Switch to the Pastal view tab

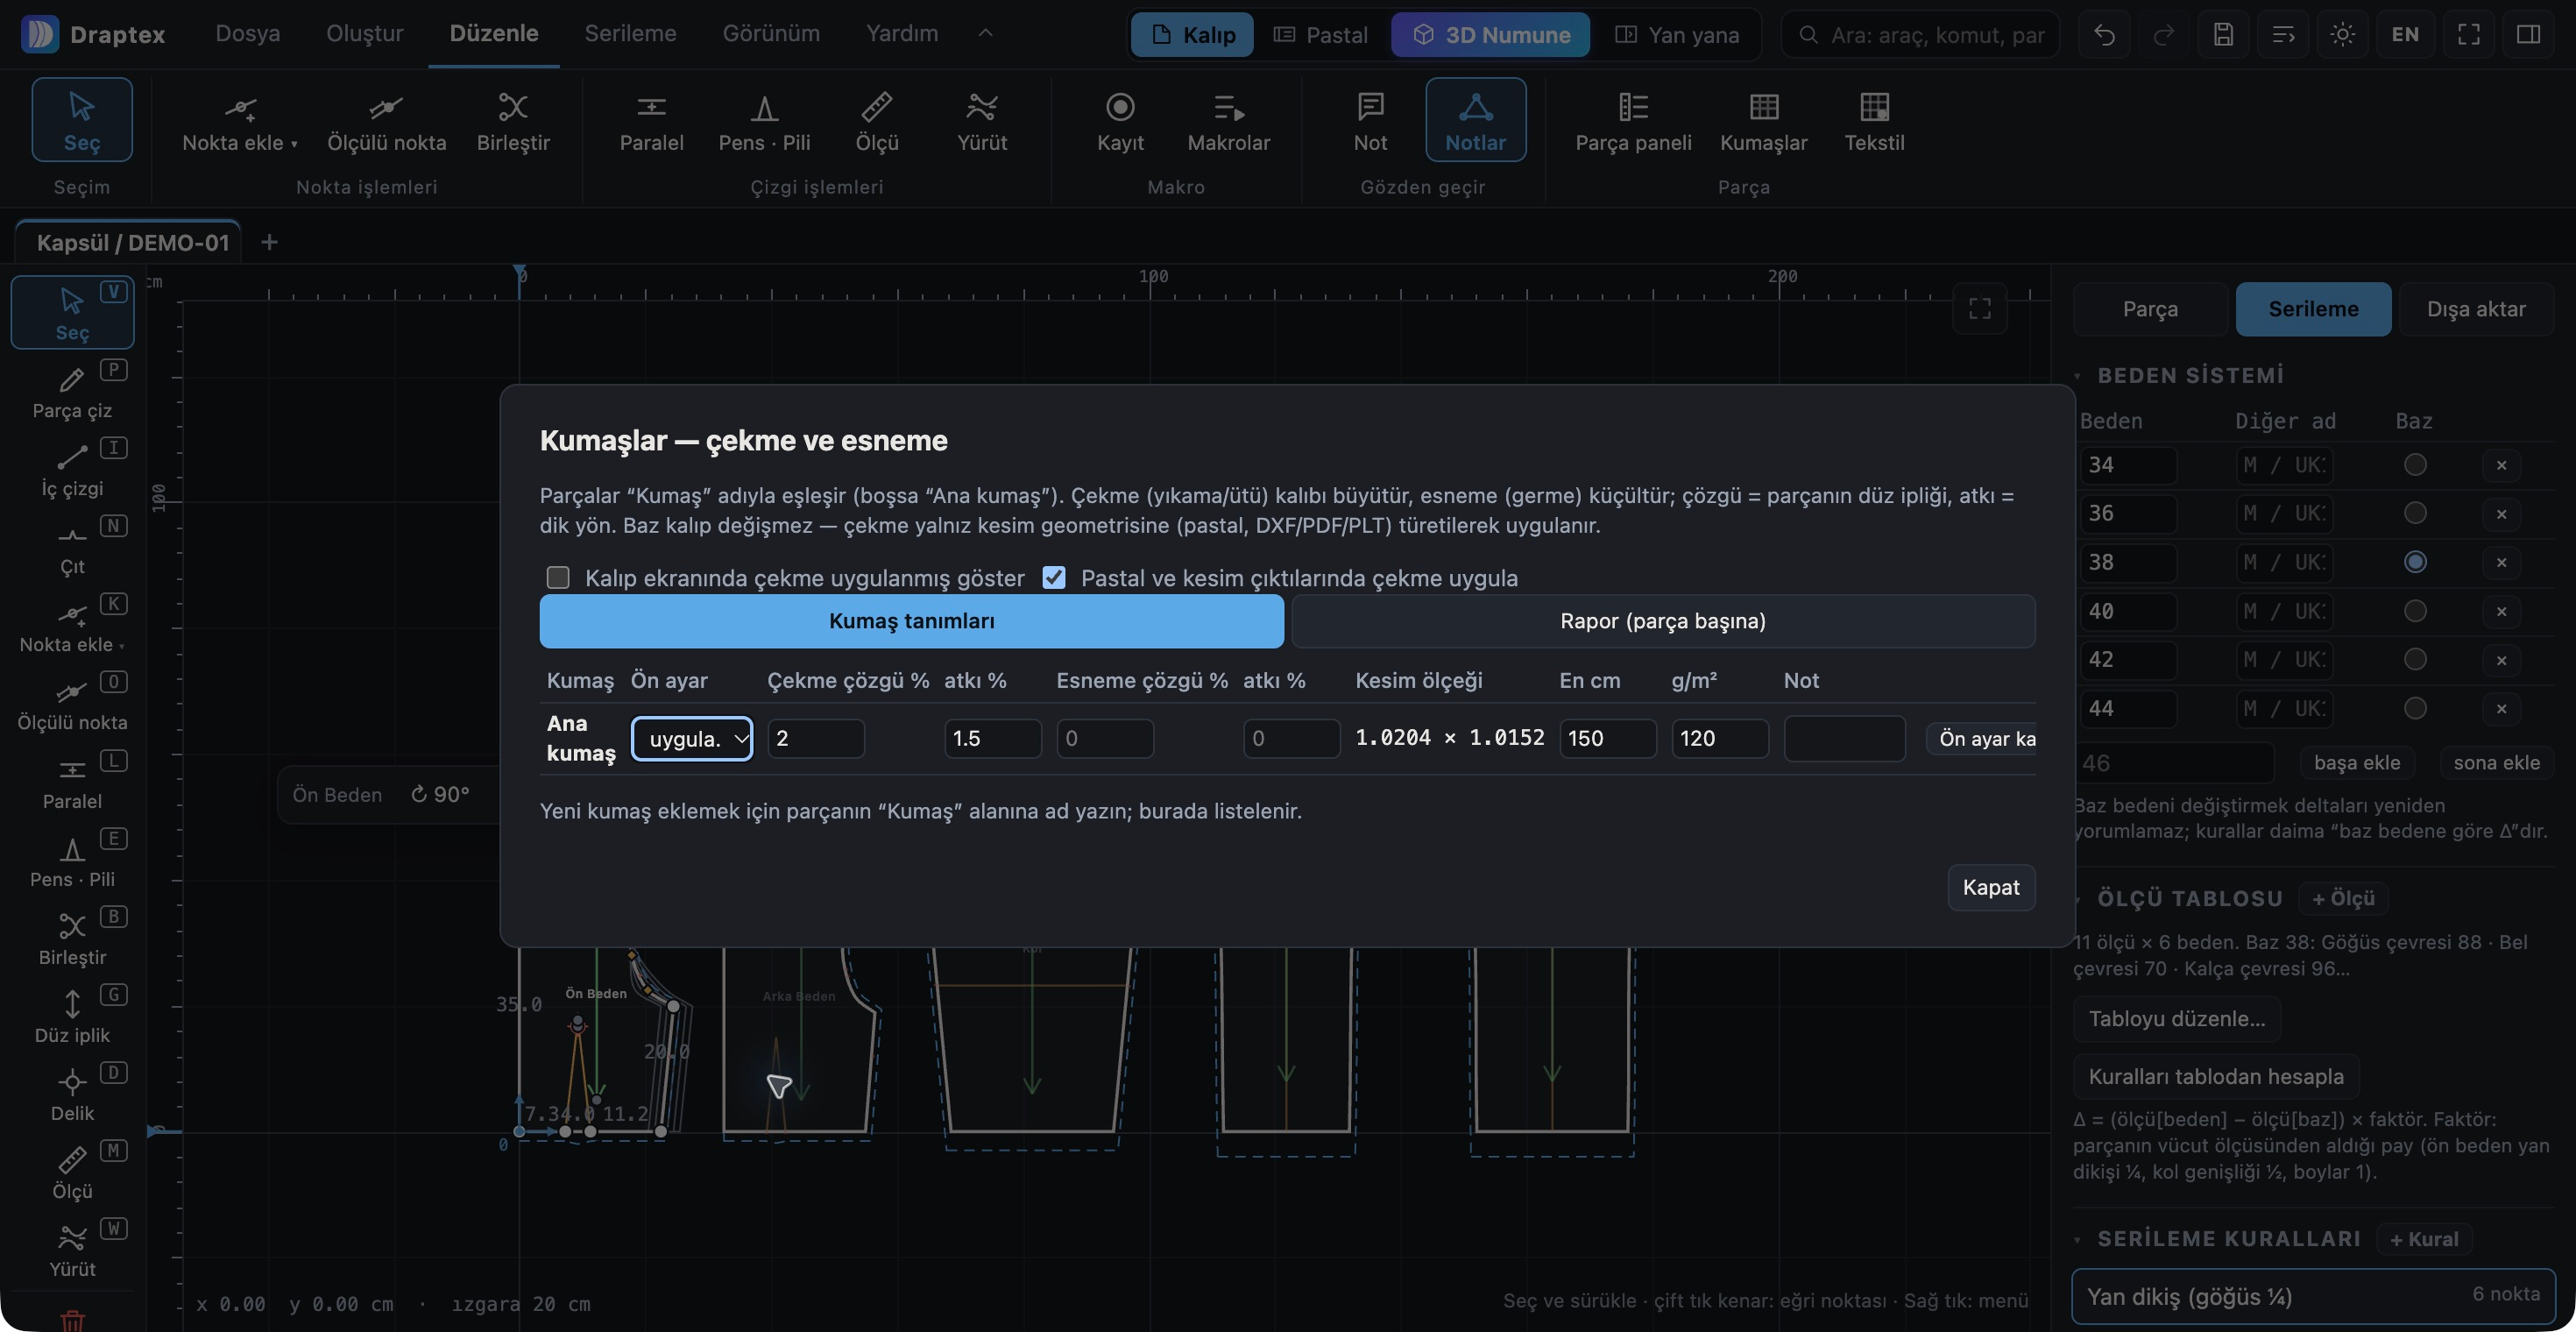pyautogui.click(x=1321, y=35)
